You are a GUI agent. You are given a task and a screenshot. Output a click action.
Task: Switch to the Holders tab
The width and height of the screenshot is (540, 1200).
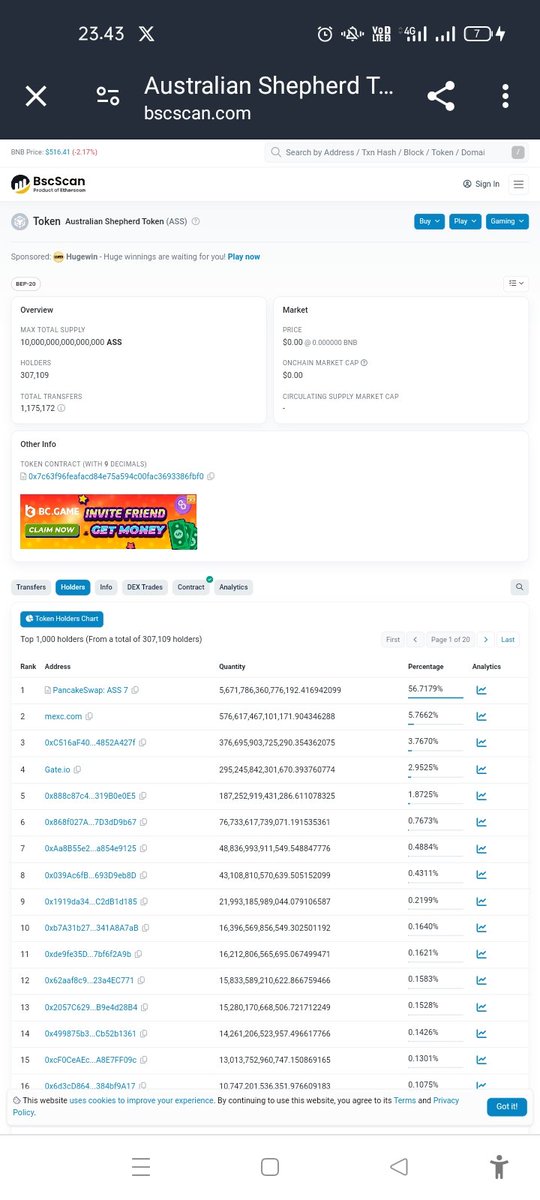coord(73,587)
